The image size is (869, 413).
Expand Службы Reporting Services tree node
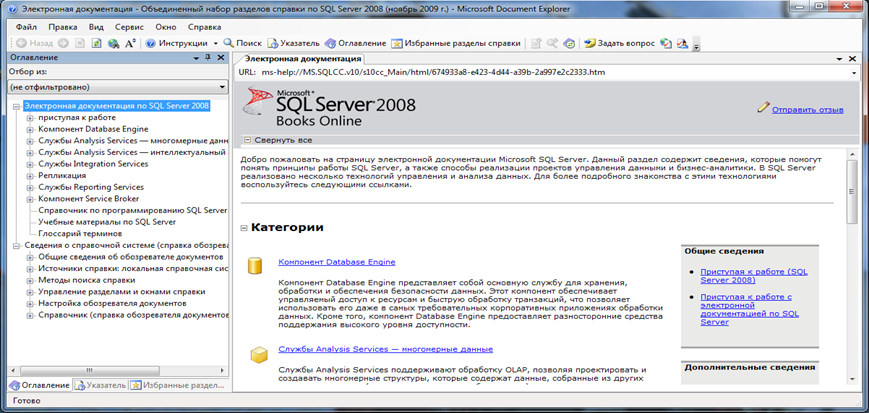(30, 187)
